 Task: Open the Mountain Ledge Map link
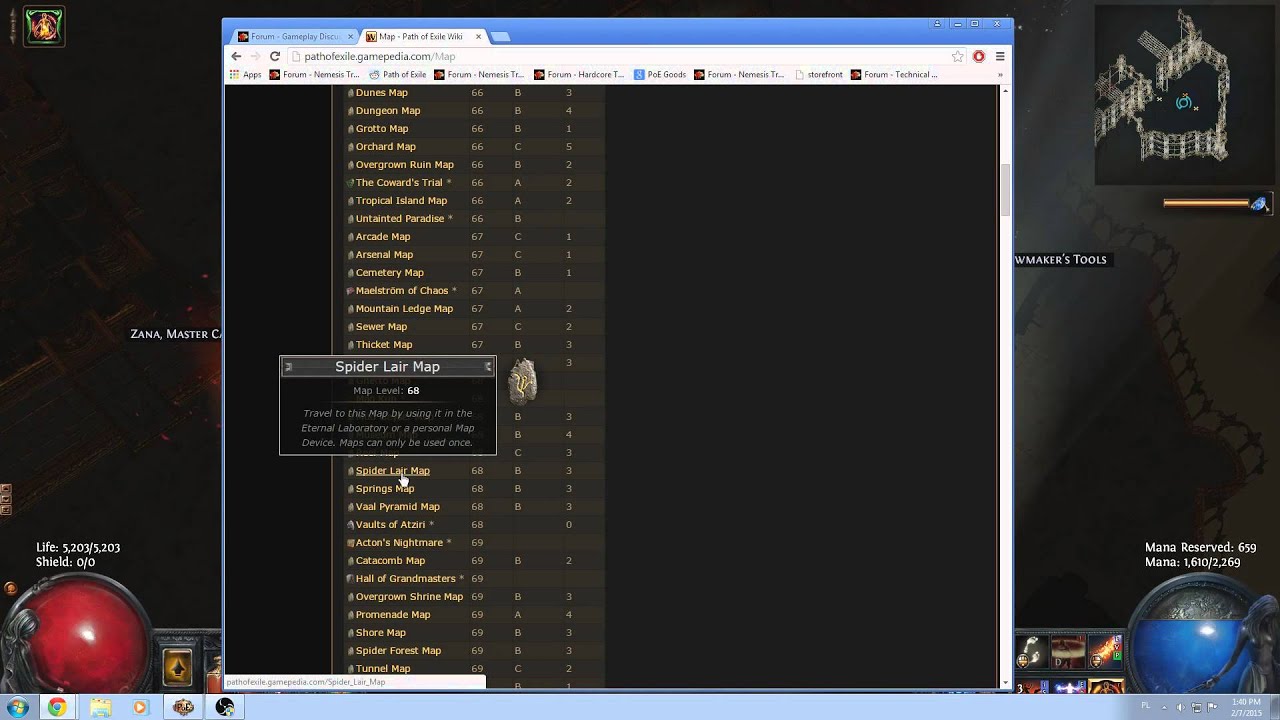pos(404,309)
